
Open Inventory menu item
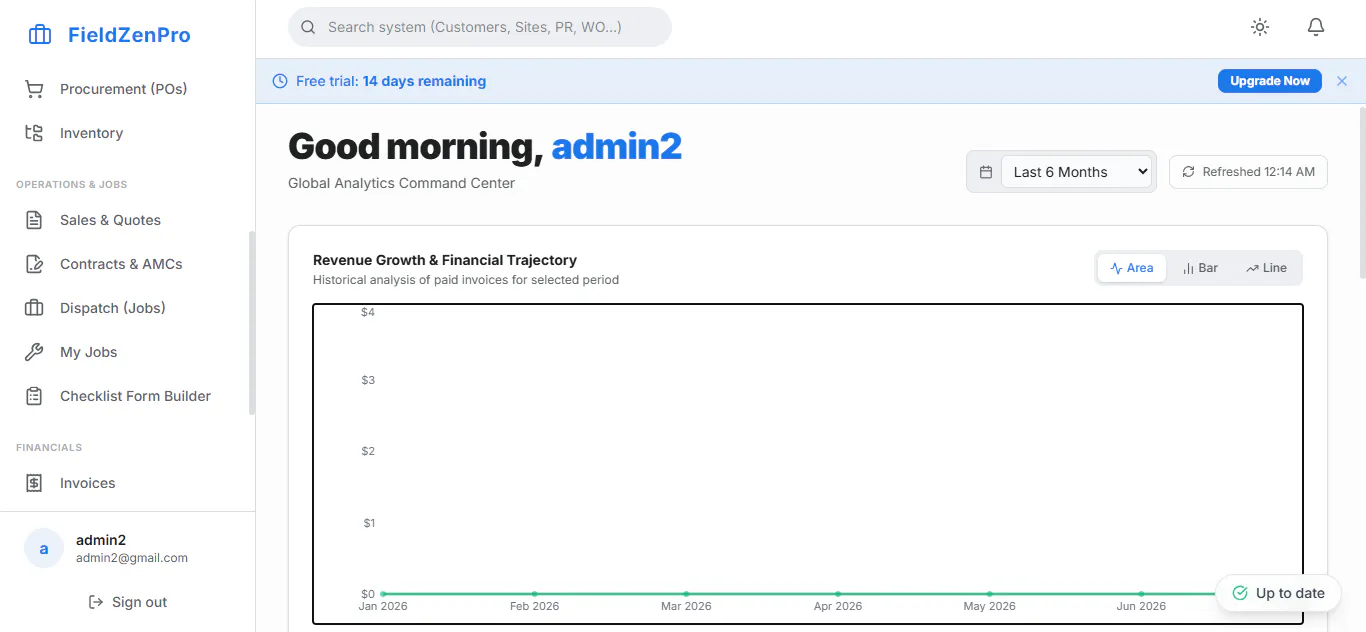[124, 133]
